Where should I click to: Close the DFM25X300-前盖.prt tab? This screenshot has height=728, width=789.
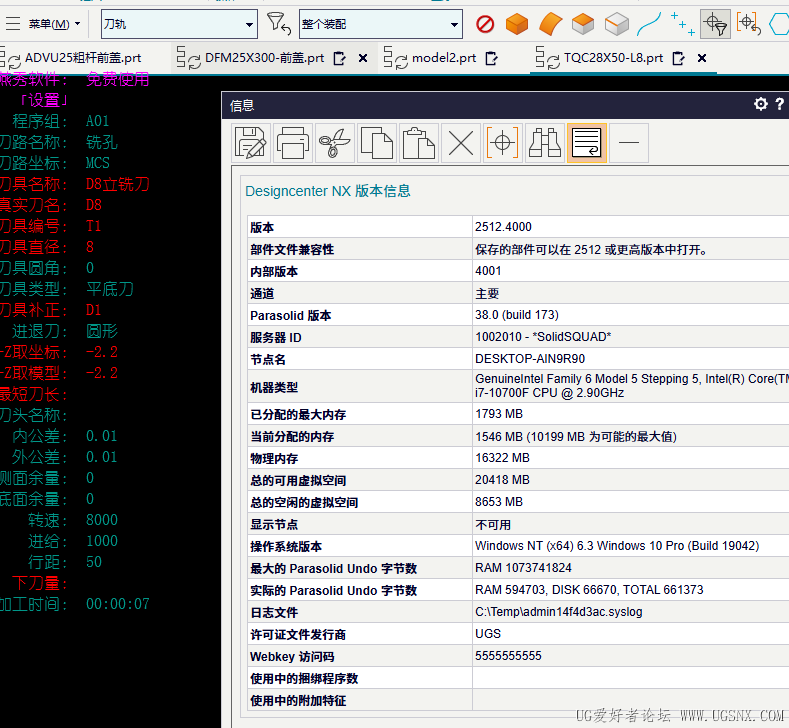363,58
